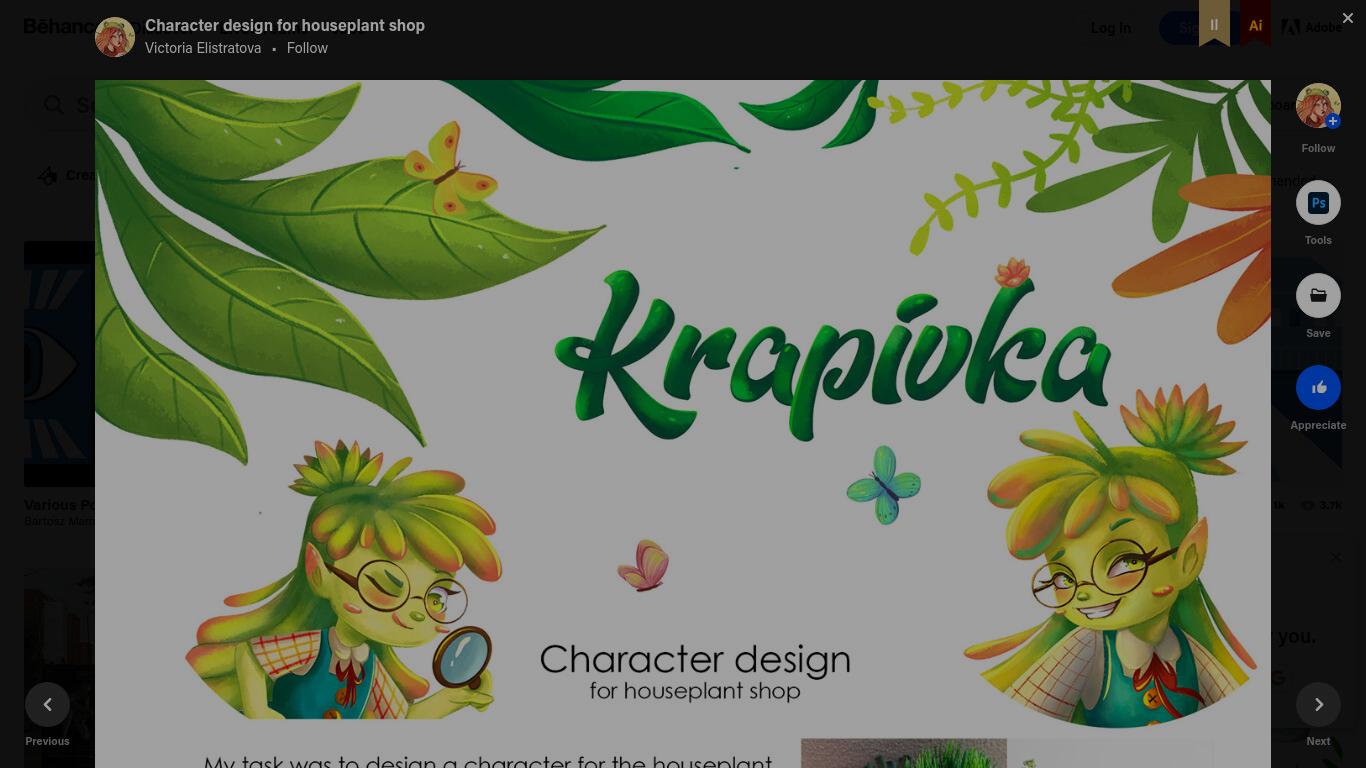Click the Krapivka project cover image

(x=683, y=424)
